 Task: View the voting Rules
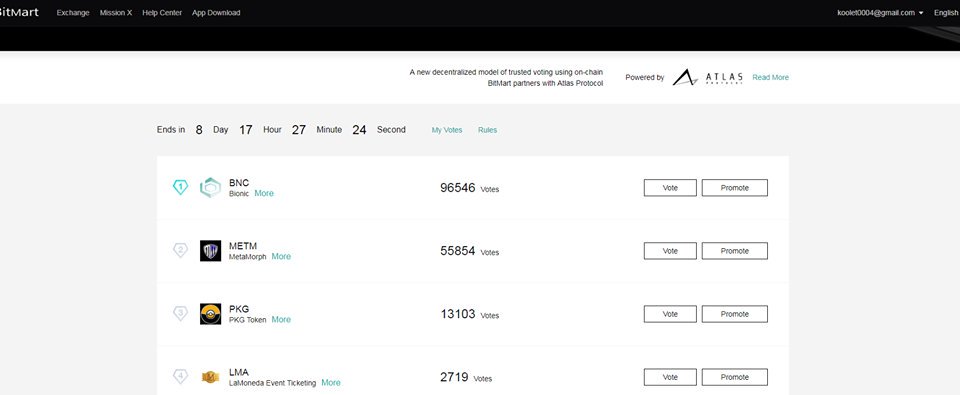[487, 130]
